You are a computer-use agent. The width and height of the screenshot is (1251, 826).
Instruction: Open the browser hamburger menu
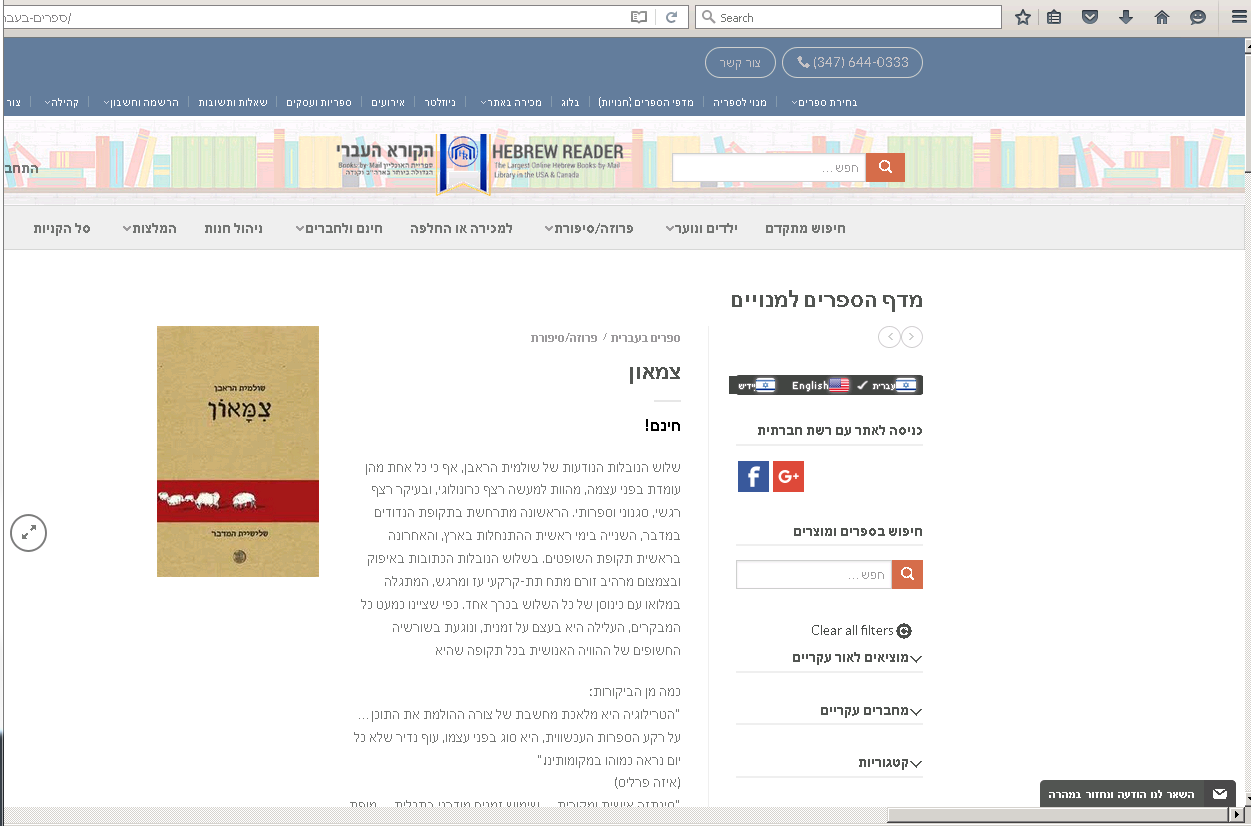1238,17
